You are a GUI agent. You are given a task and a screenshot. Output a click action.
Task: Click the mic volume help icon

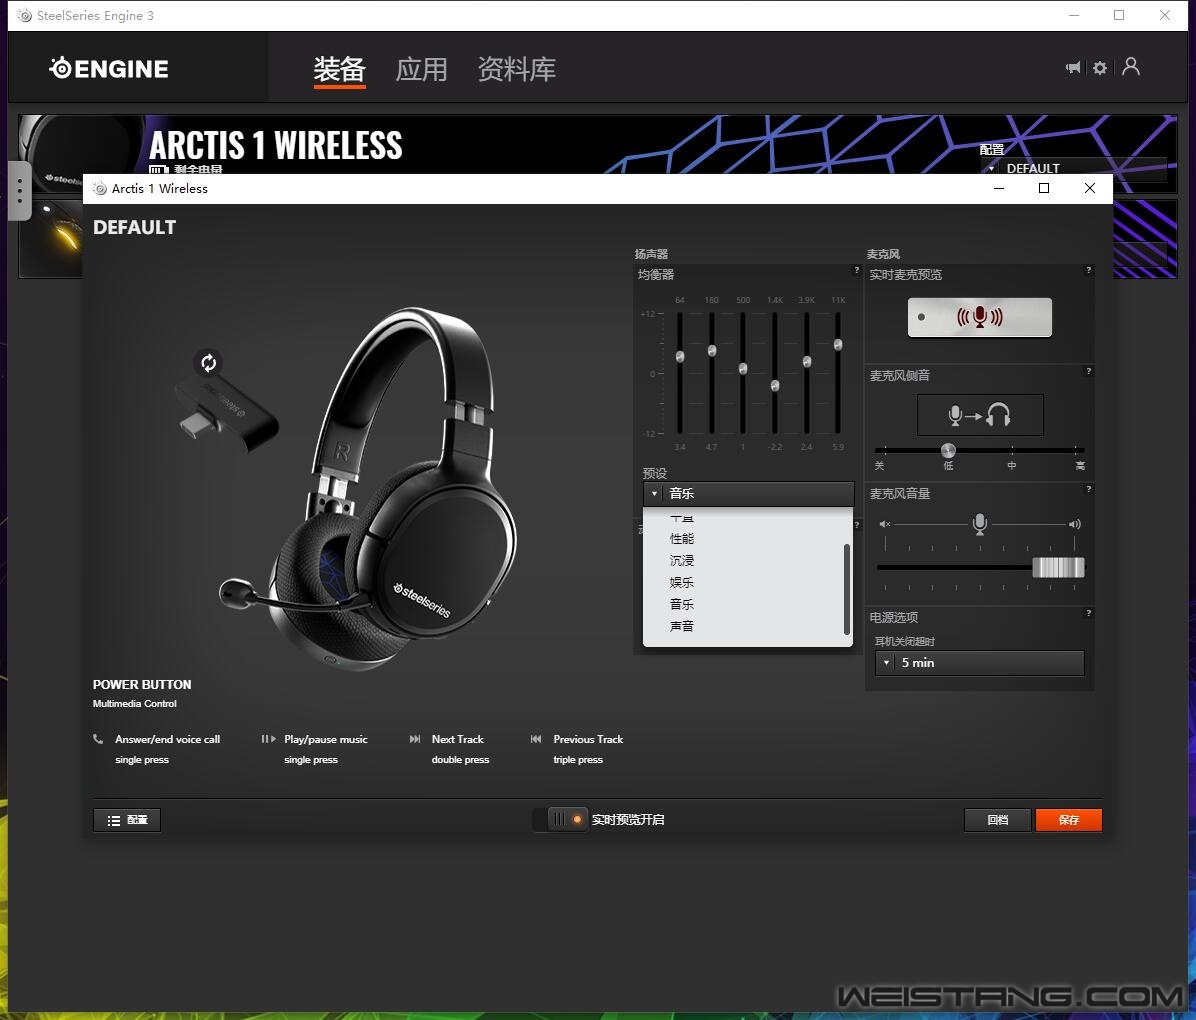1088,489
